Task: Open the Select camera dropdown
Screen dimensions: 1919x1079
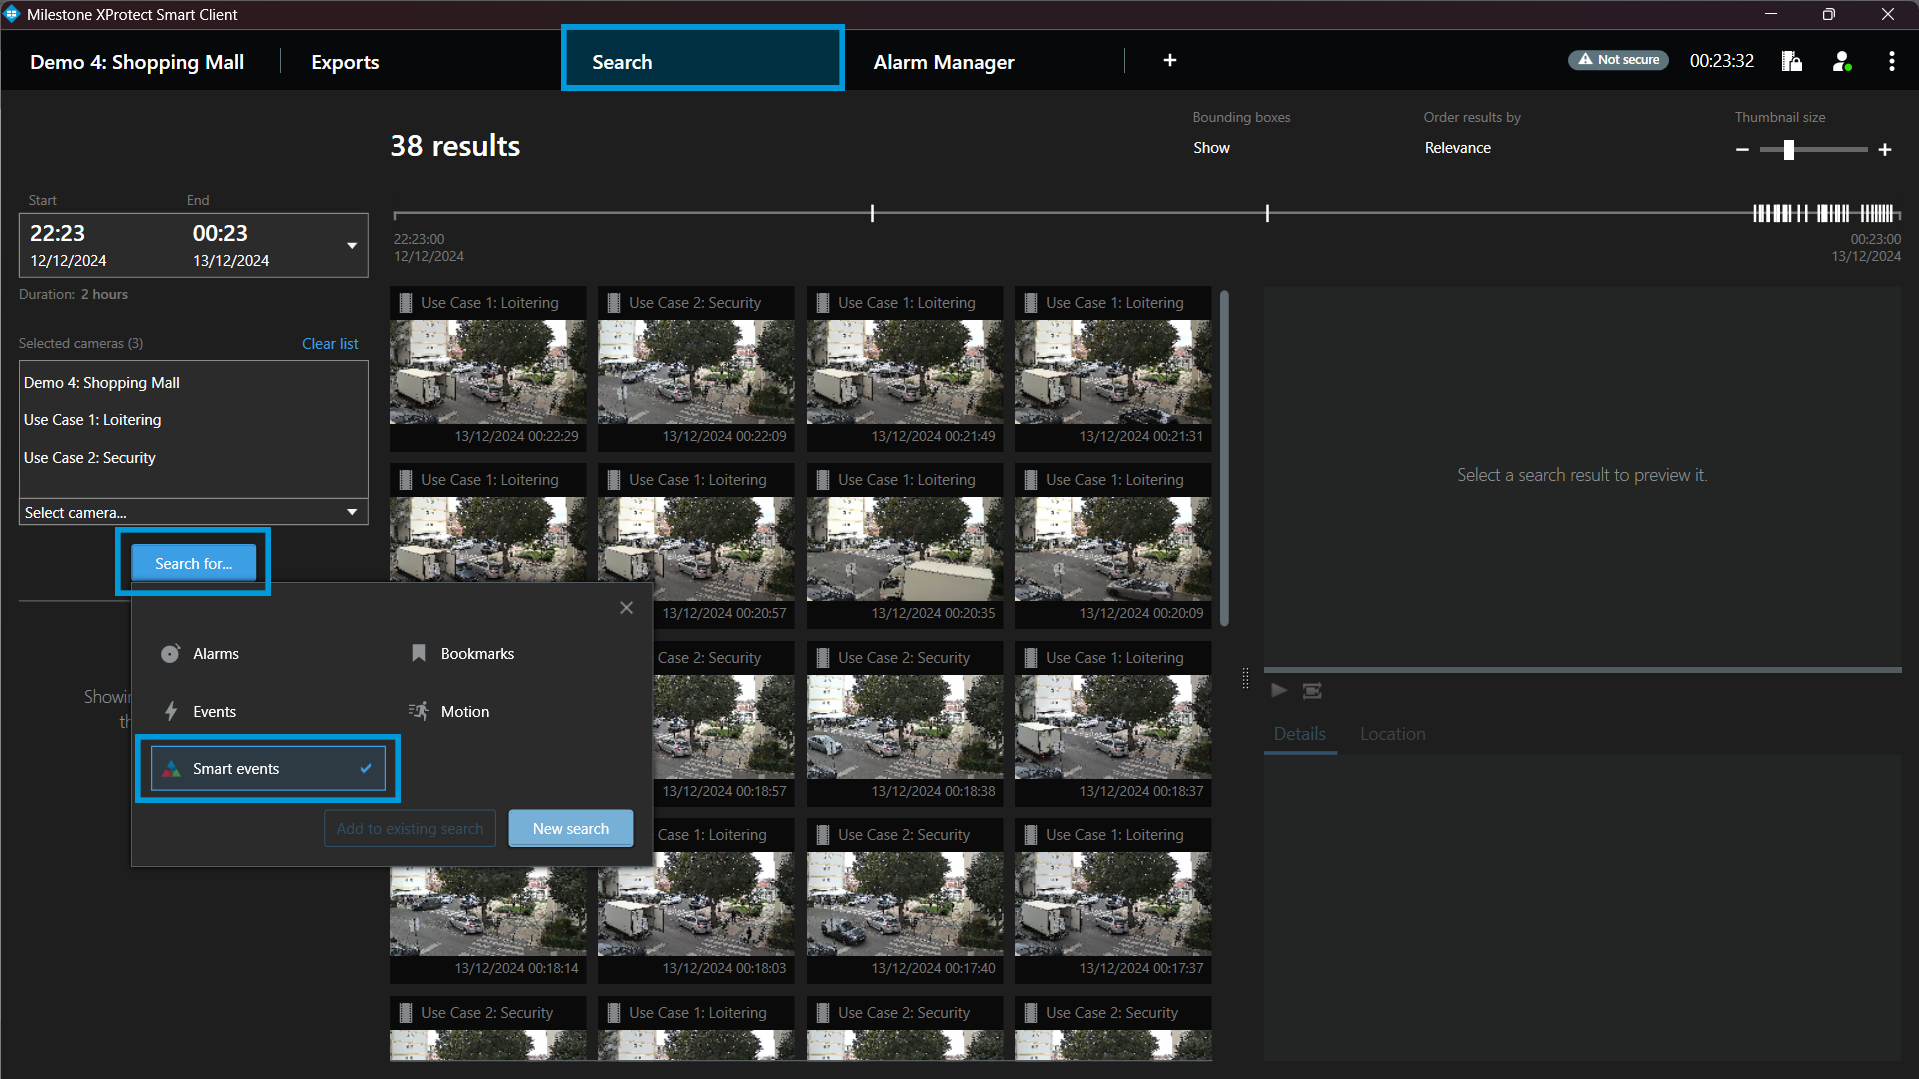Action: pos(193,513)
